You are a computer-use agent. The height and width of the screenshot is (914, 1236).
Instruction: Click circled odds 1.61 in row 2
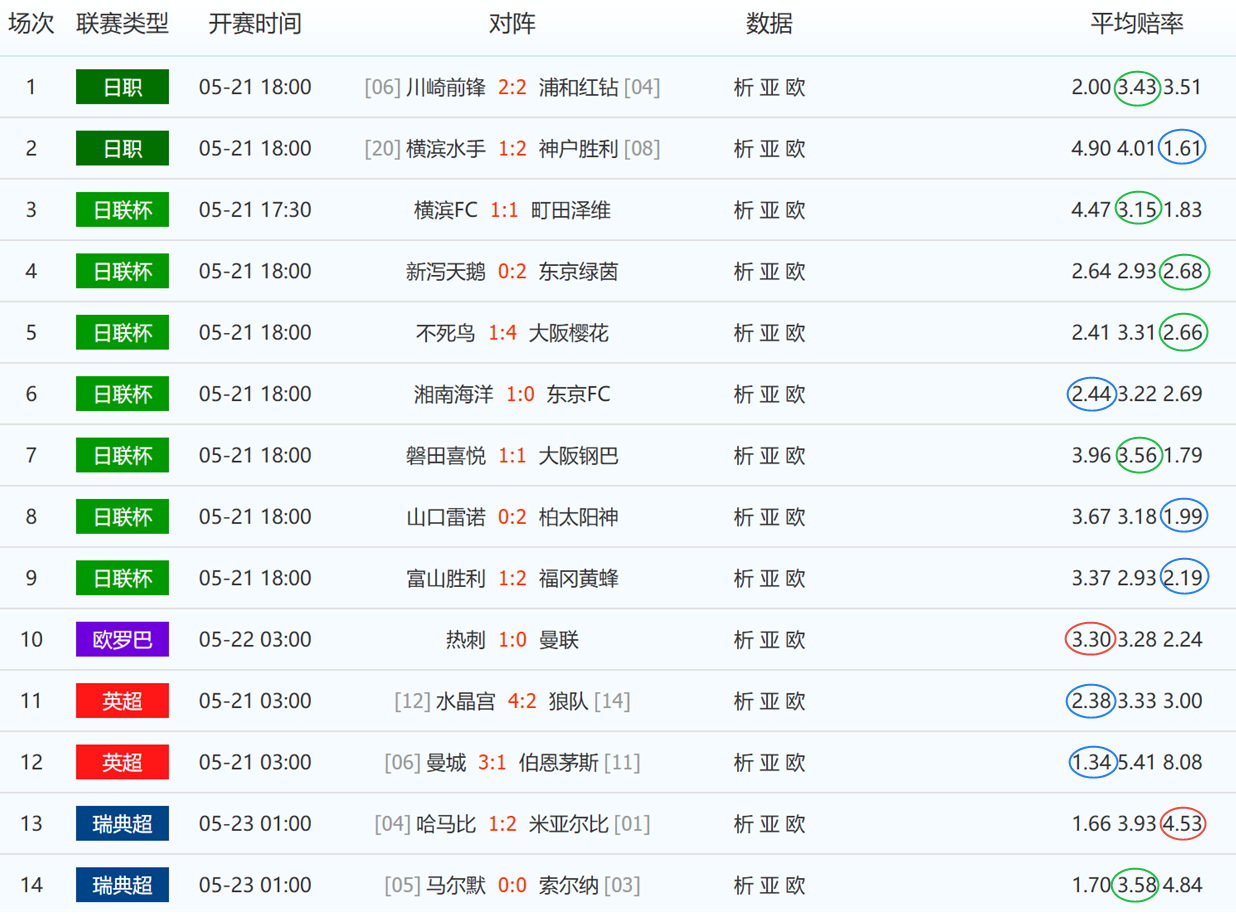click(1182, 149)
